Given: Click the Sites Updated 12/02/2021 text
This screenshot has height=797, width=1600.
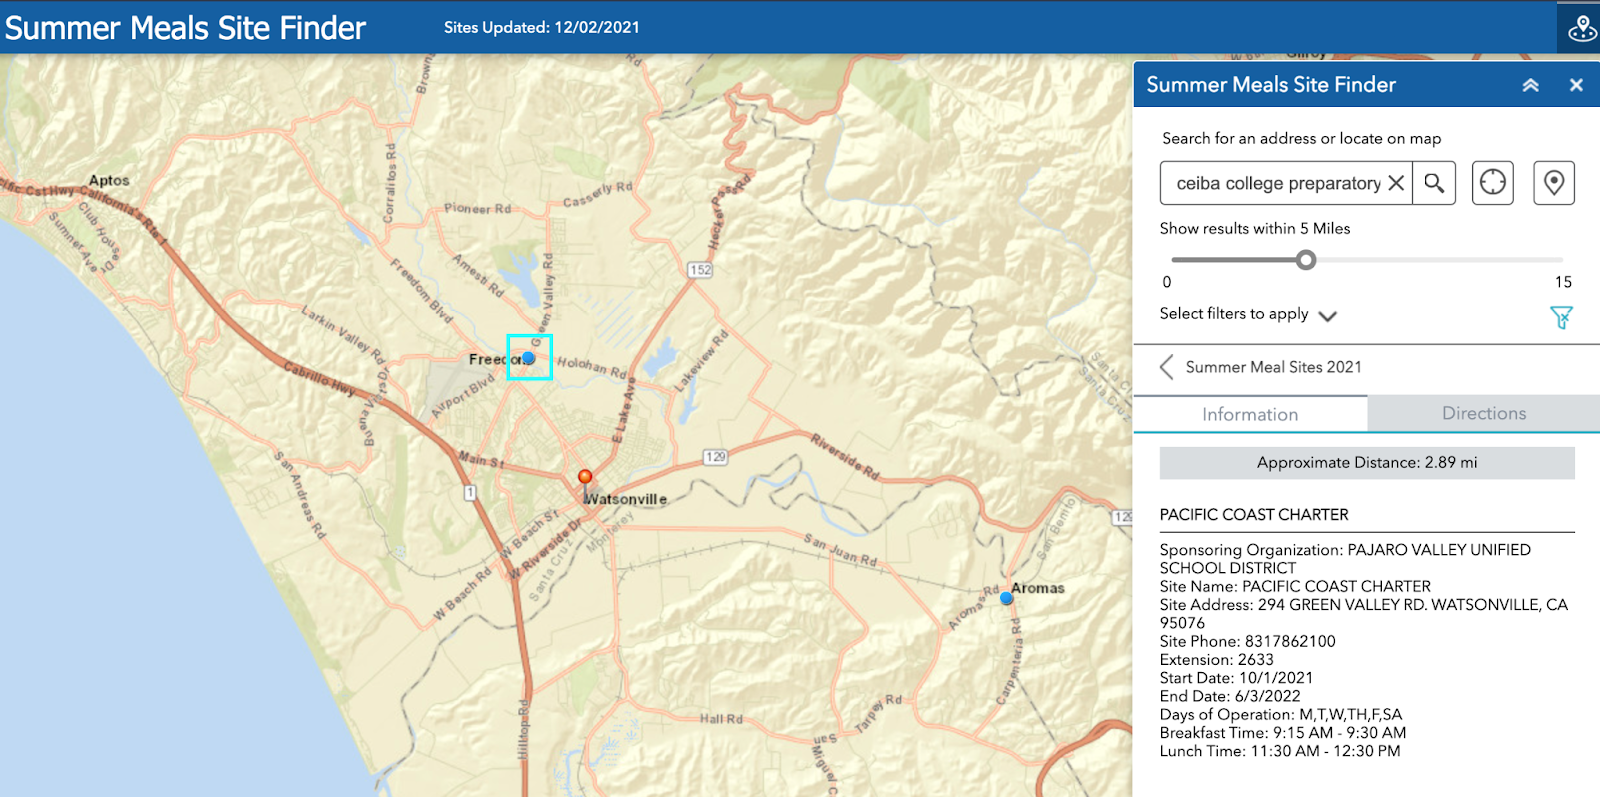Looking at the screenshot, I should [542, 28].
